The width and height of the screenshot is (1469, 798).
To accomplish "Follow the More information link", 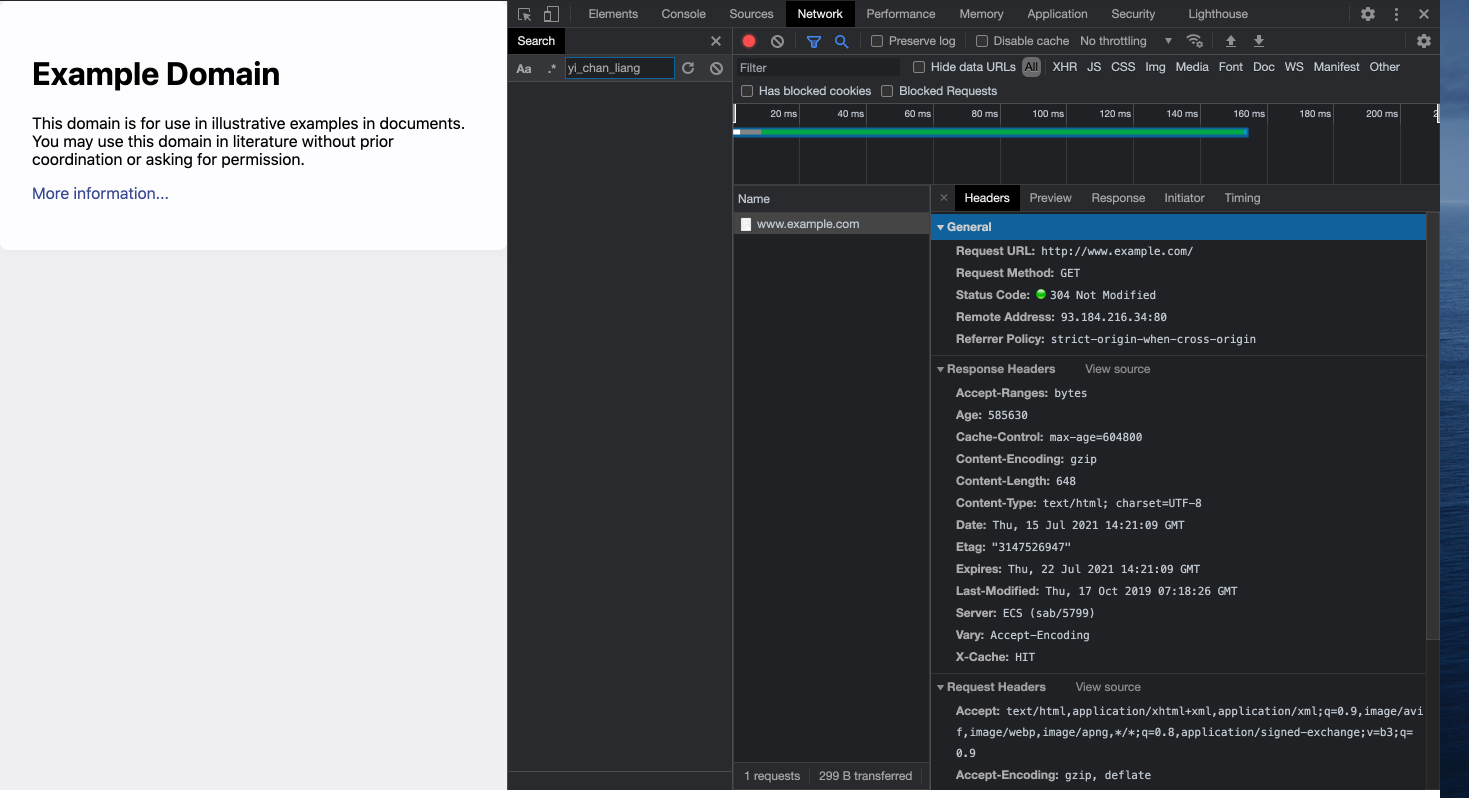I will 100,194.
